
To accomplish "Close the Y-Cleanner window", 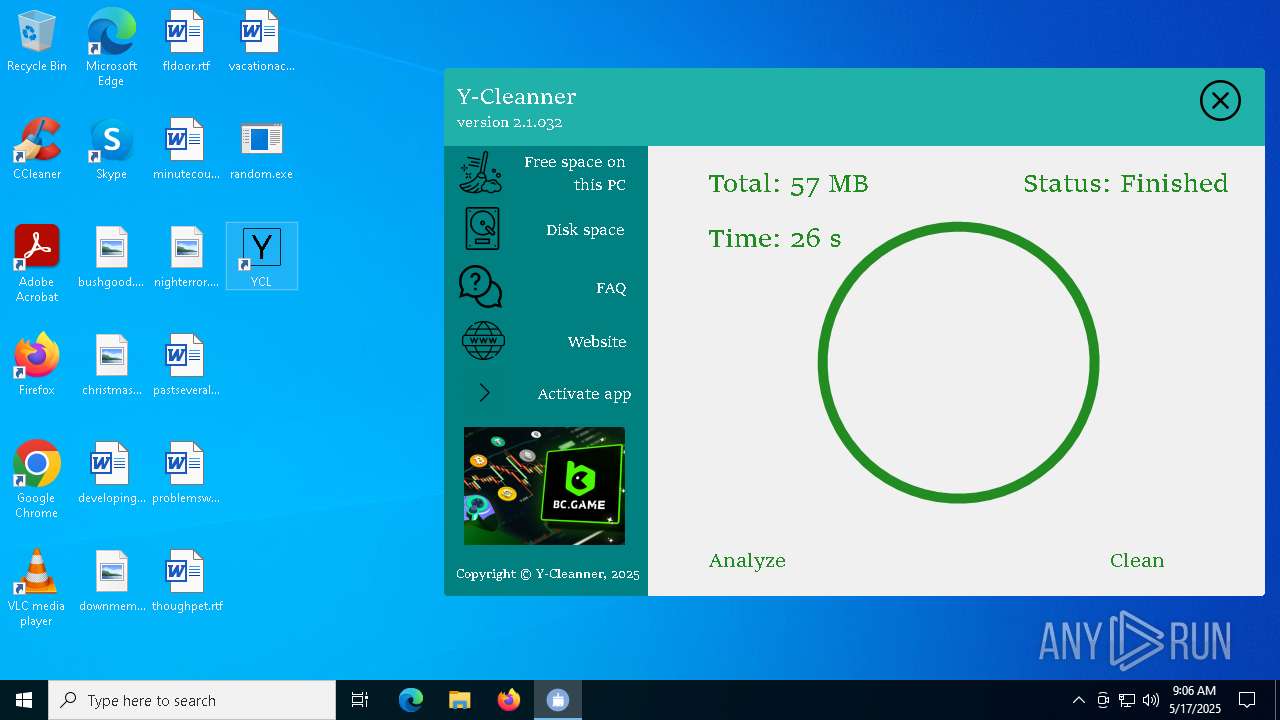I will click(1220, 101).
